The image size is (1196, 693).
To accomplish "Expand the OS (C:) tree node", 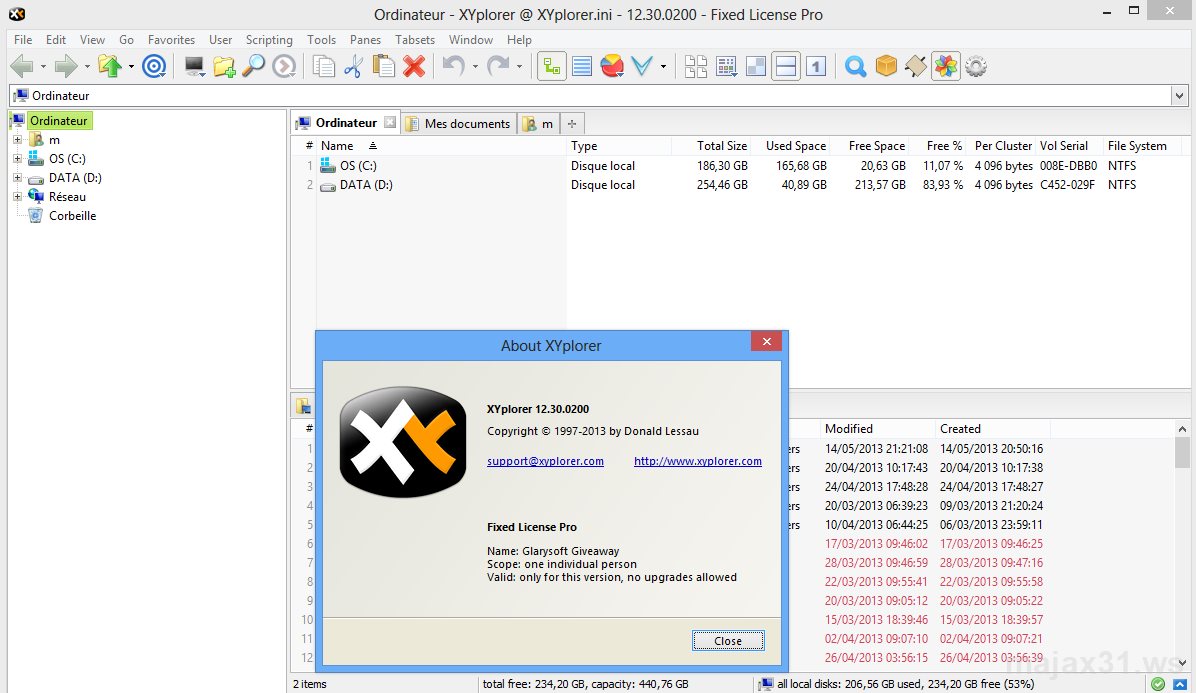I will click(x=18, y=159).
